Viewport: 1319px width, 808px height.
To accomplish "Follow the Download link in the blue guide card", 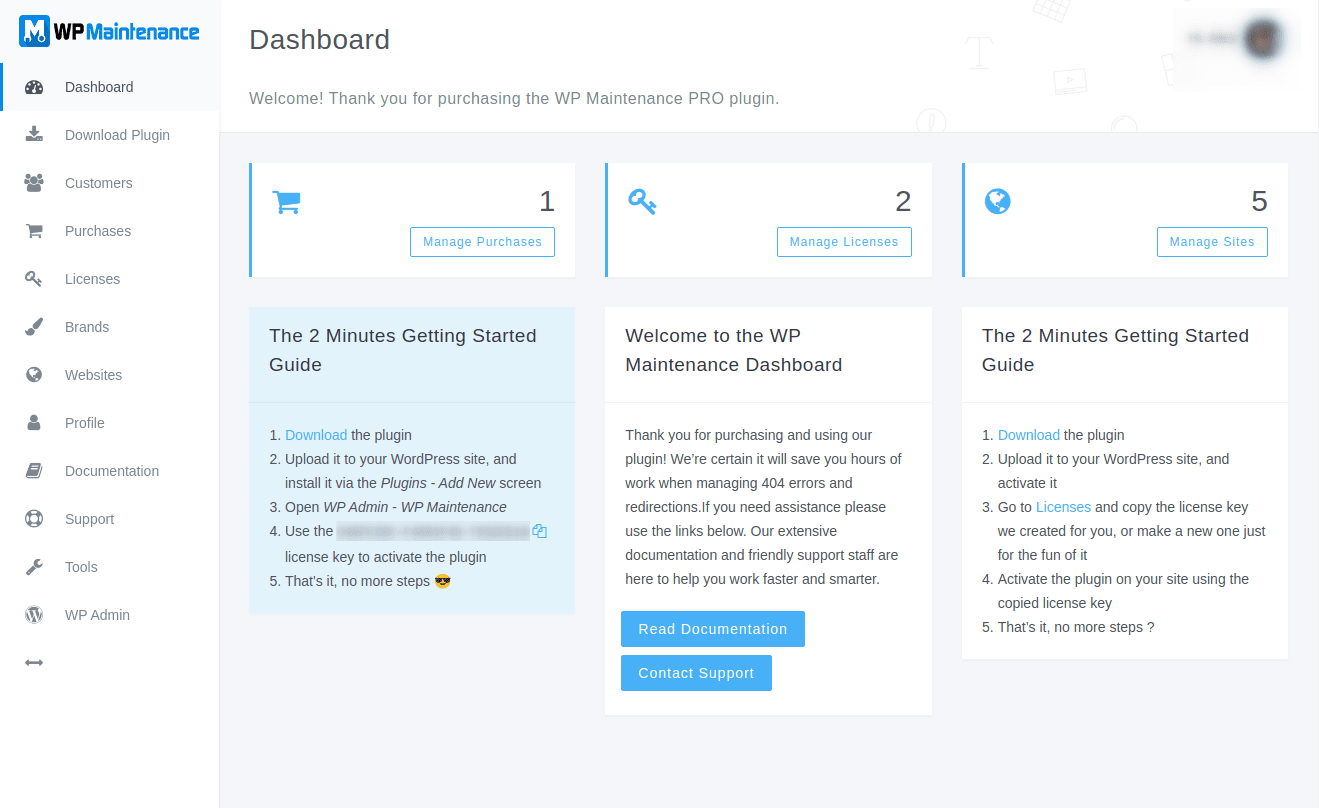I will click(x=316, y=435).
